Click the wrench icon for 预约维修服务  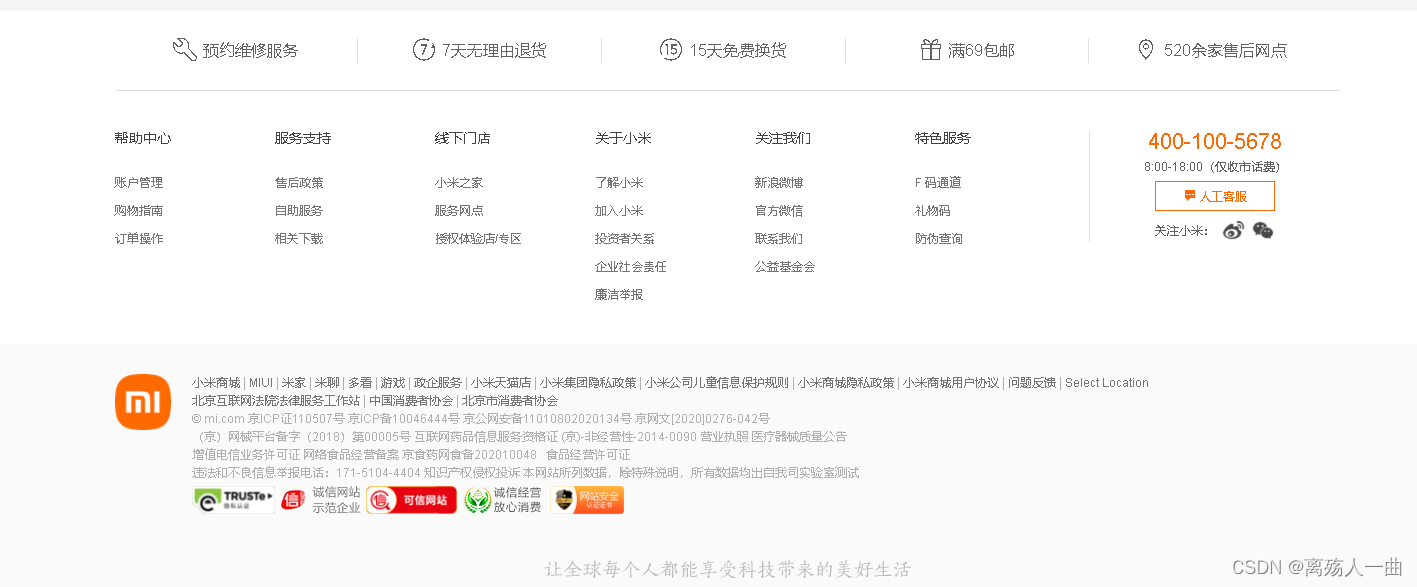pos(184,50)
